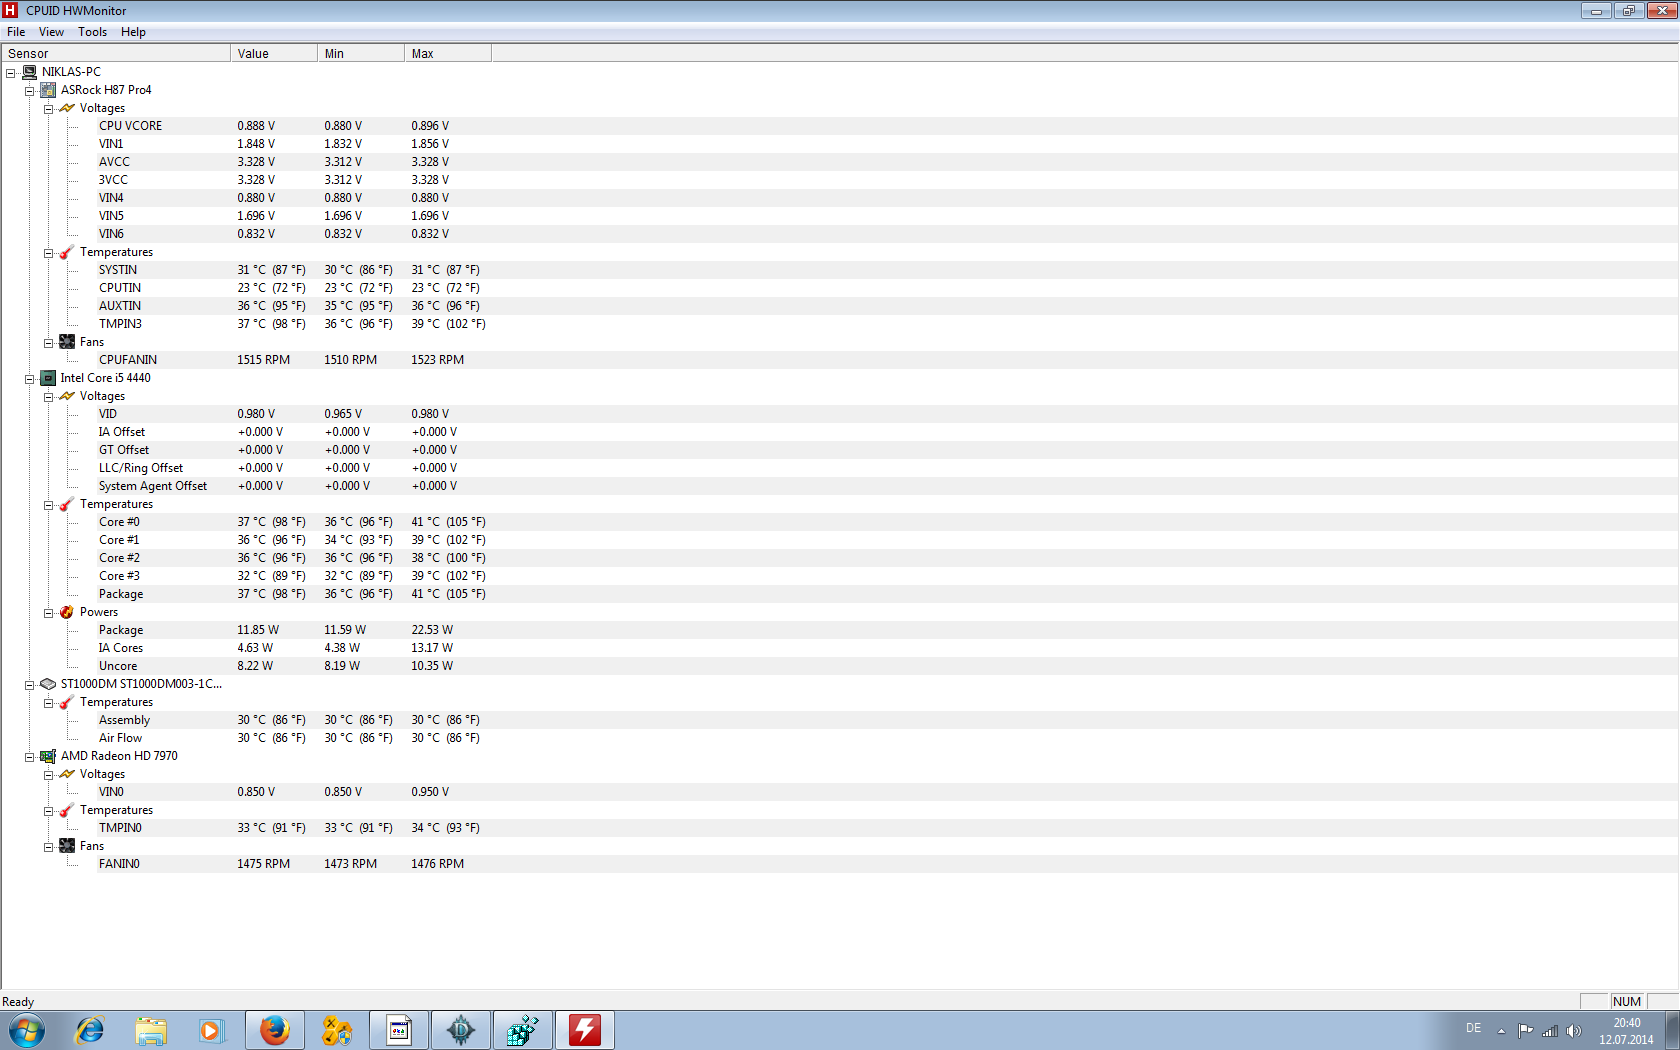This screenshot has height=1050, width=1680.
Task: Click the Value column header
Action: 274,54
